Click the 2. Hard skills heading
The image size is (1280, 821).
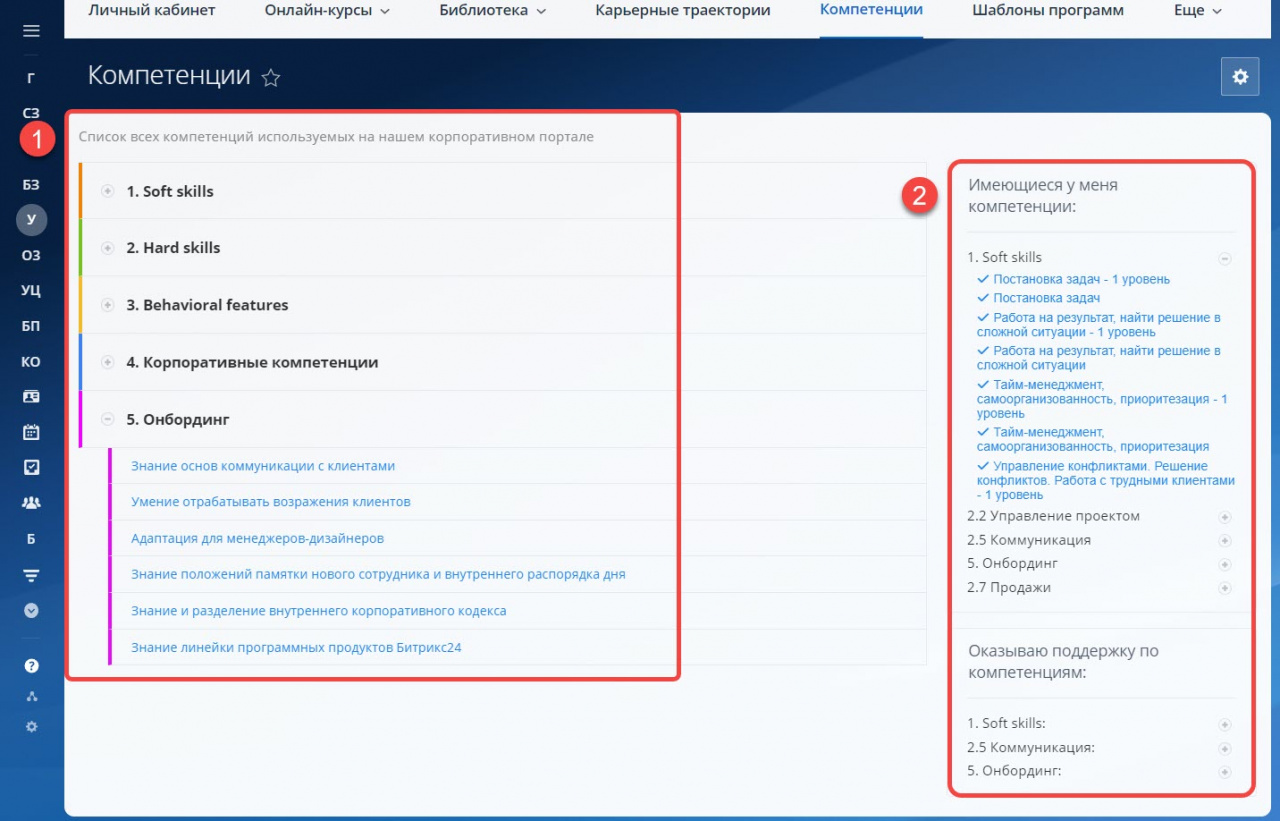(173, 248)
